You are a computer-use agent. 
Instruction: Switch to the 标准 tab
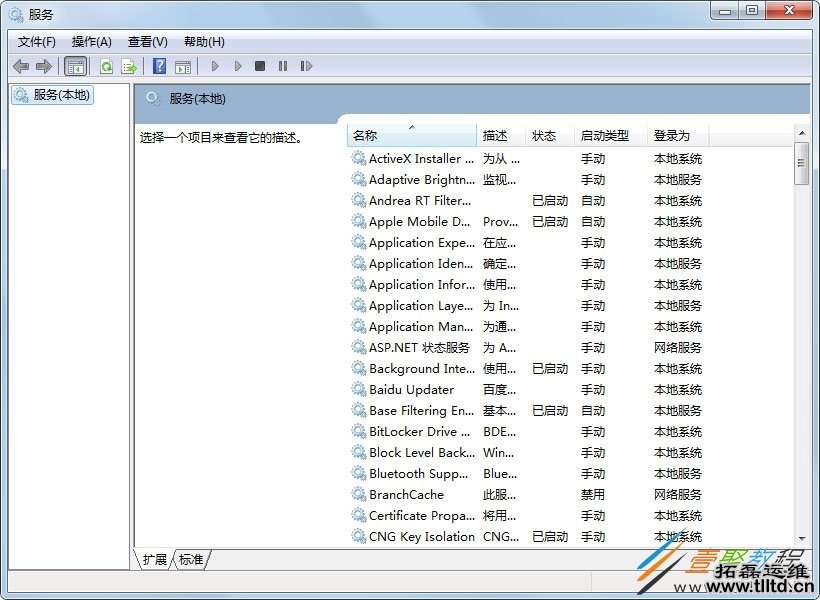click(x=191, y=560)
